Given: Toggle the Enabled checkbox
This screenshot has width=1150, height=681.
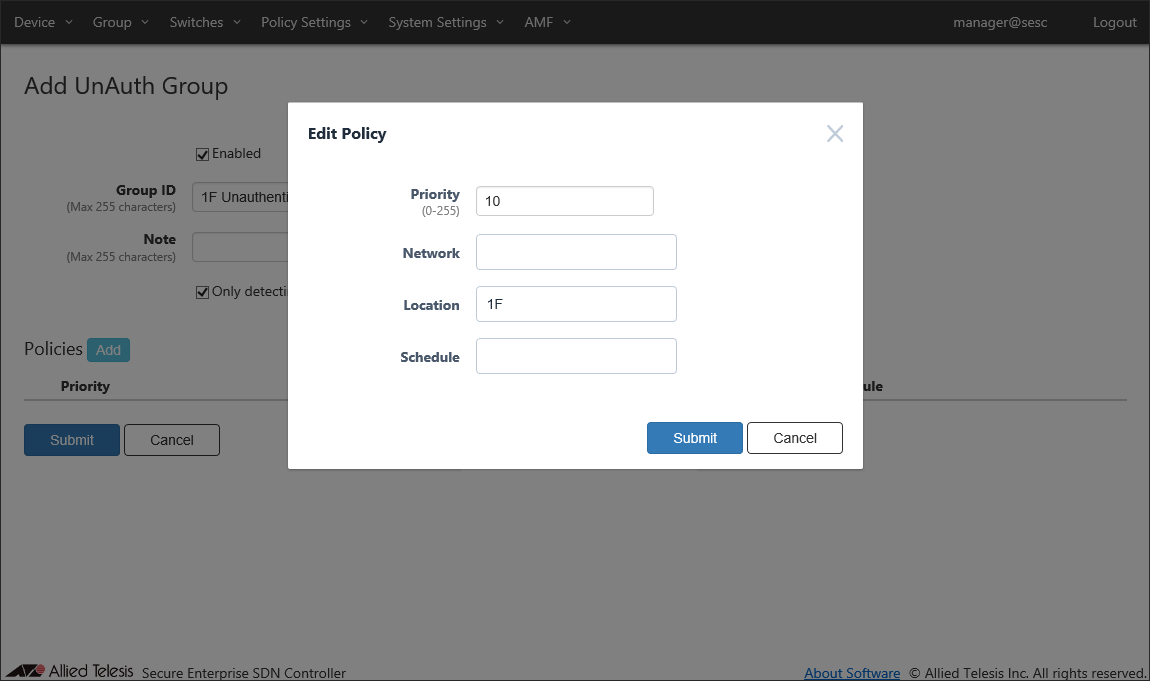Looking at the screenshot, I should coord(202,154).
